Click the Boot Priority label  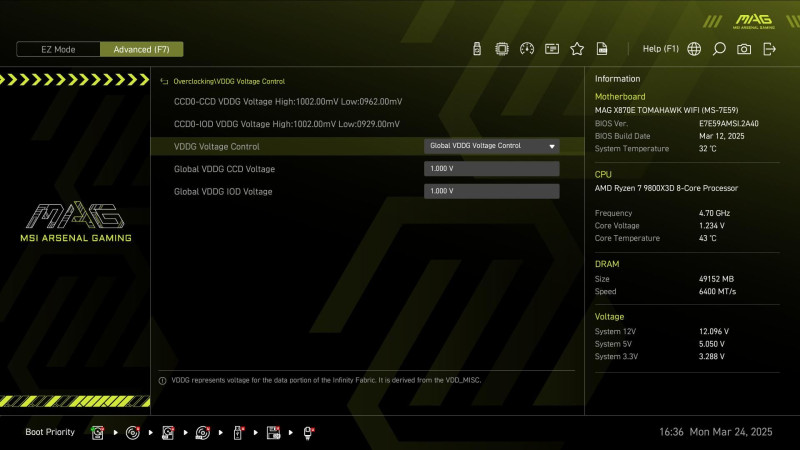pos(50,432)
